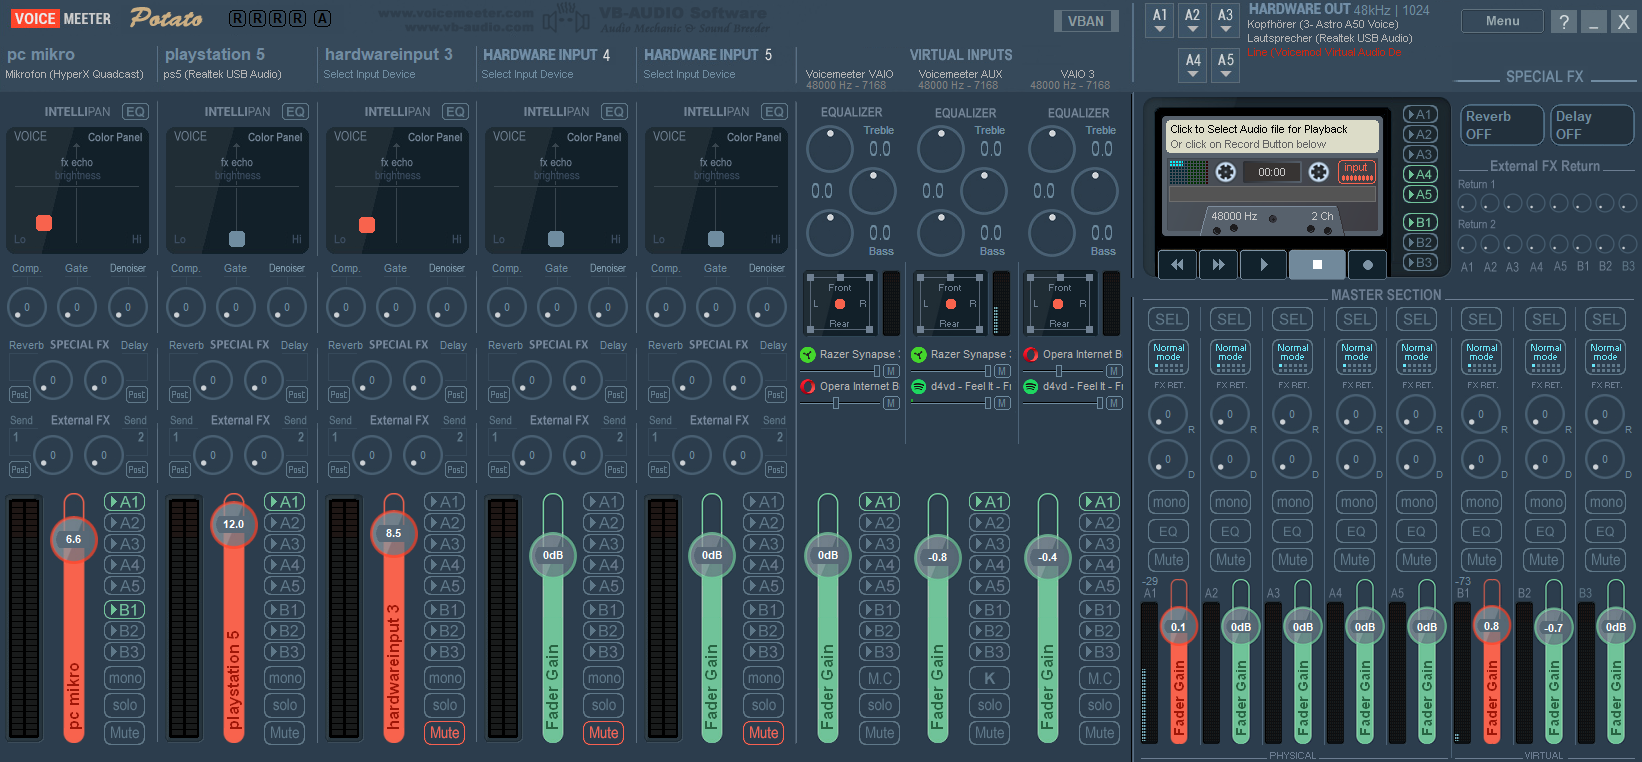Click the Normal mode icon on bus B1
This screenshot has height=762, width=1642.
[x=1481, y=356]
